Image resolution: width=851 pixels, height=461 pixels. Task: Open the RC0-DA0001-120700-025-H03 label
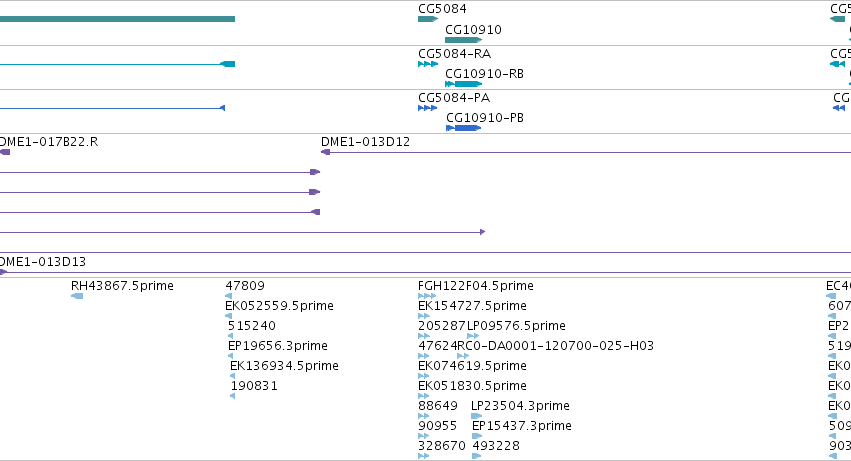click(556, 346)
